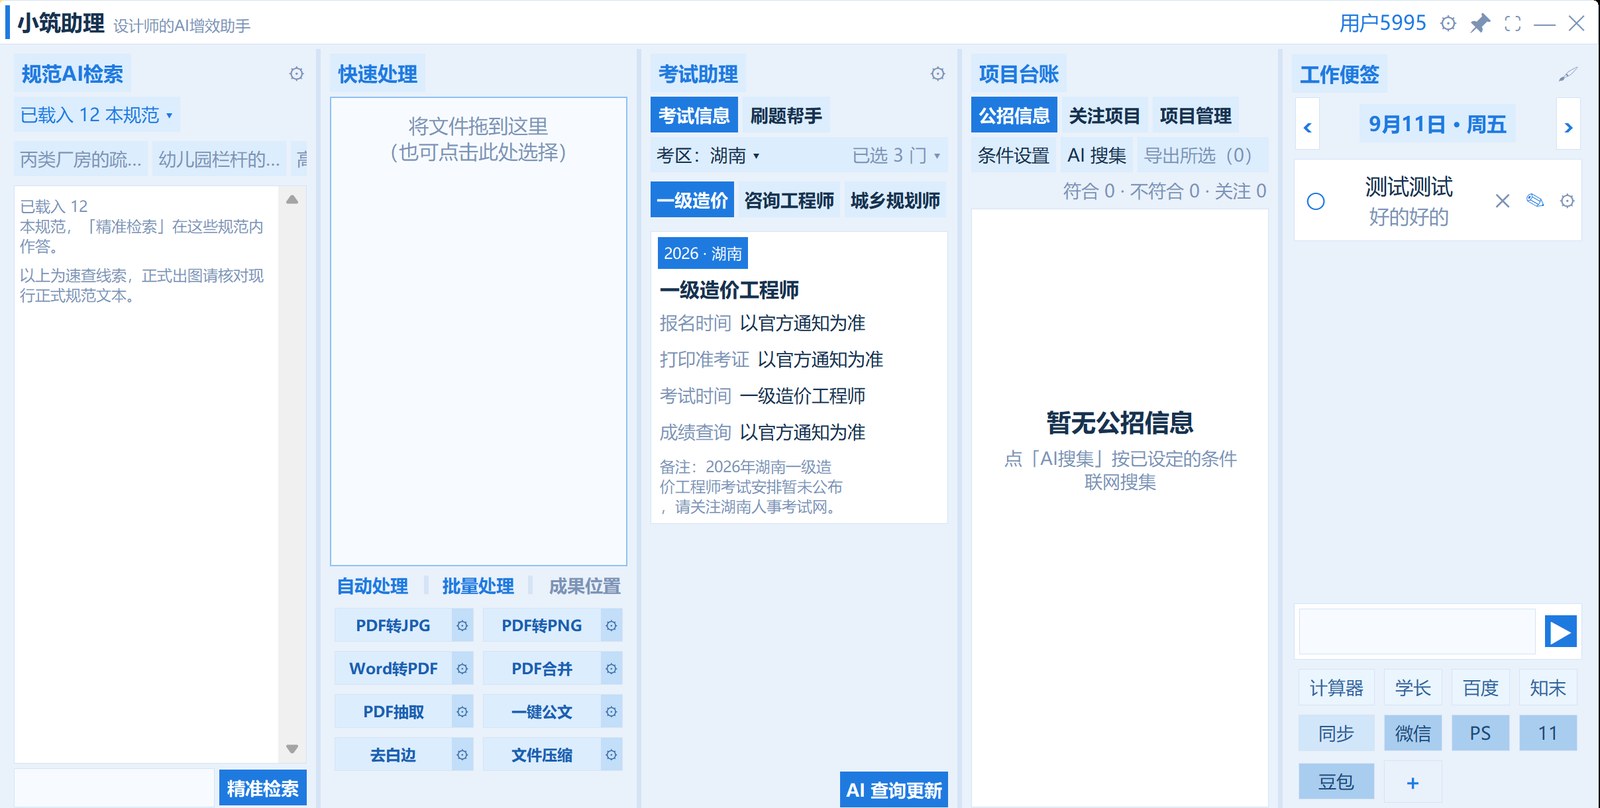Select suggested query 幼儿园栏杆的...
Screen dimensions: 1600x808
tap(219, 159)
